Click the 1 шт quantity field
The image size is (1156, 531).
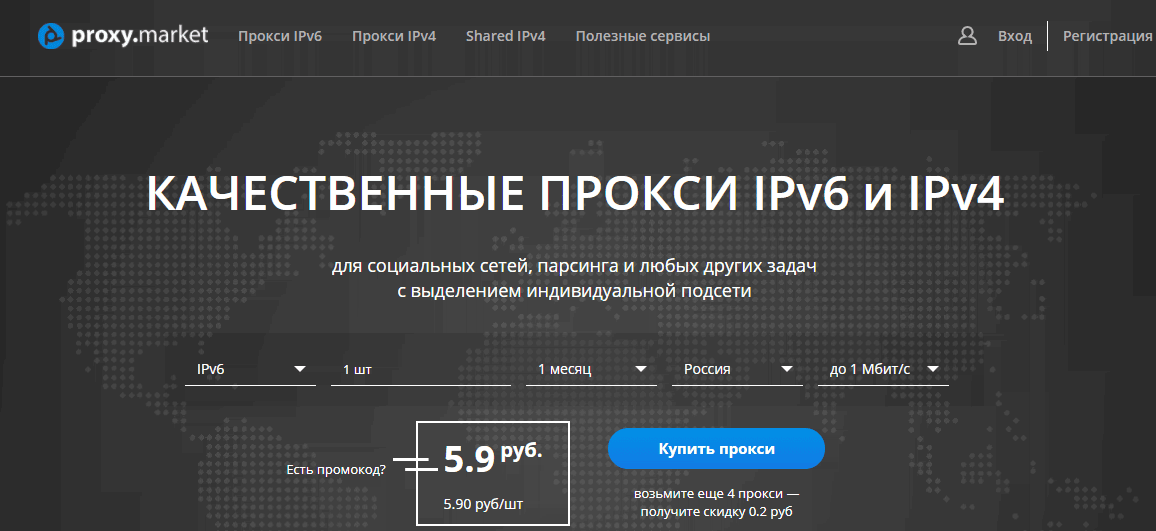(x=420, y=369)
